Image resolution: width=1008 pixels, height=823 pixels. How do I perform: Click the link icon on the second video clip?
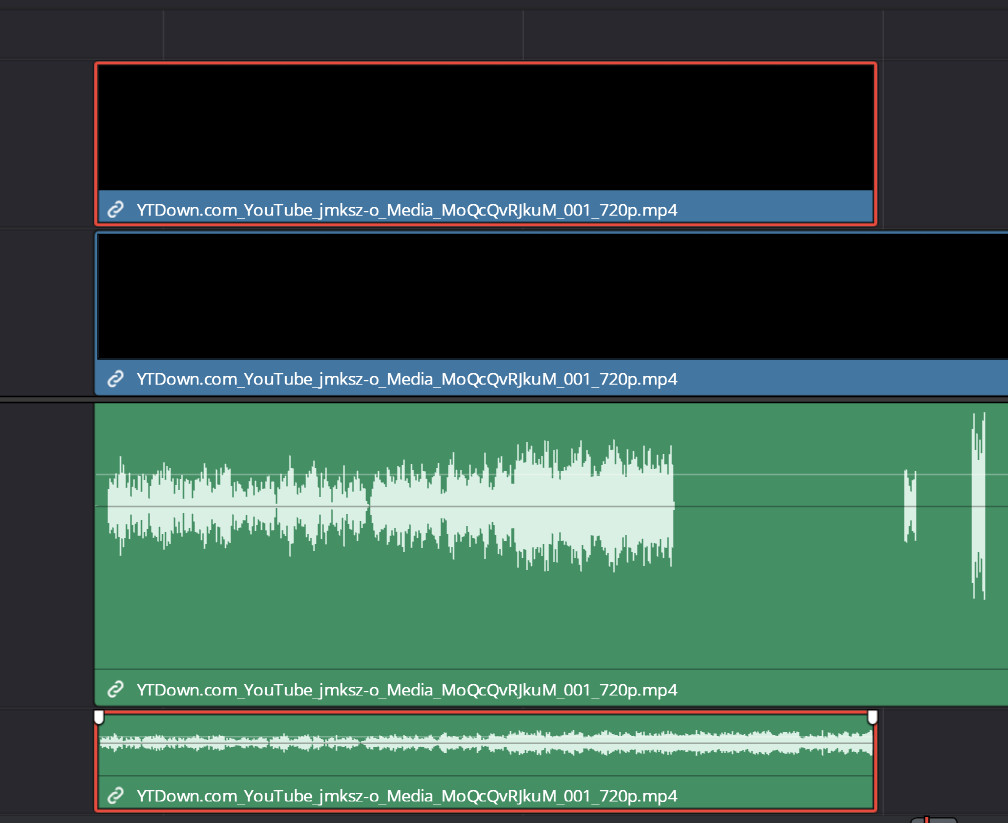pos(115,379)
